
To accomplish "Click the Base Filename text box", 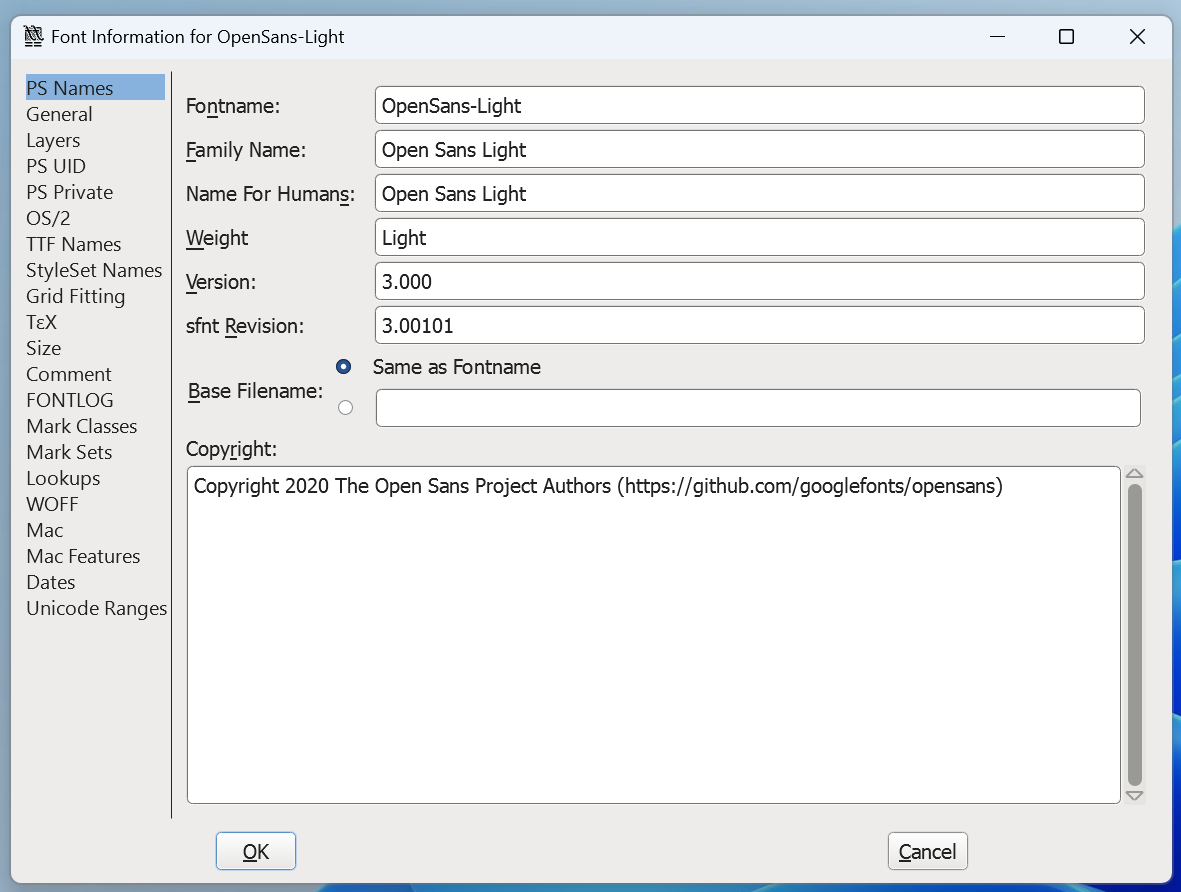I will coord(757,408).
